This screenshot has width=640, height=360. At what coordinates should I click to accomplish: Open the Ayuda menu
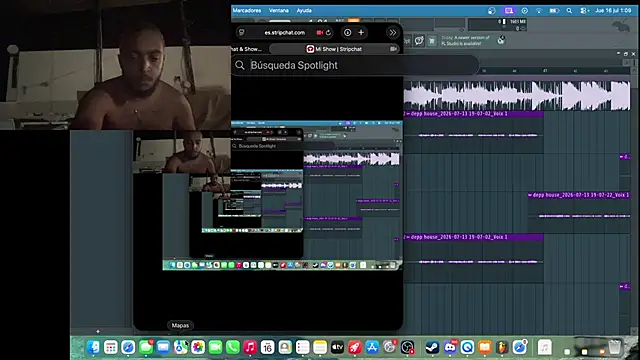pos(304,11)
